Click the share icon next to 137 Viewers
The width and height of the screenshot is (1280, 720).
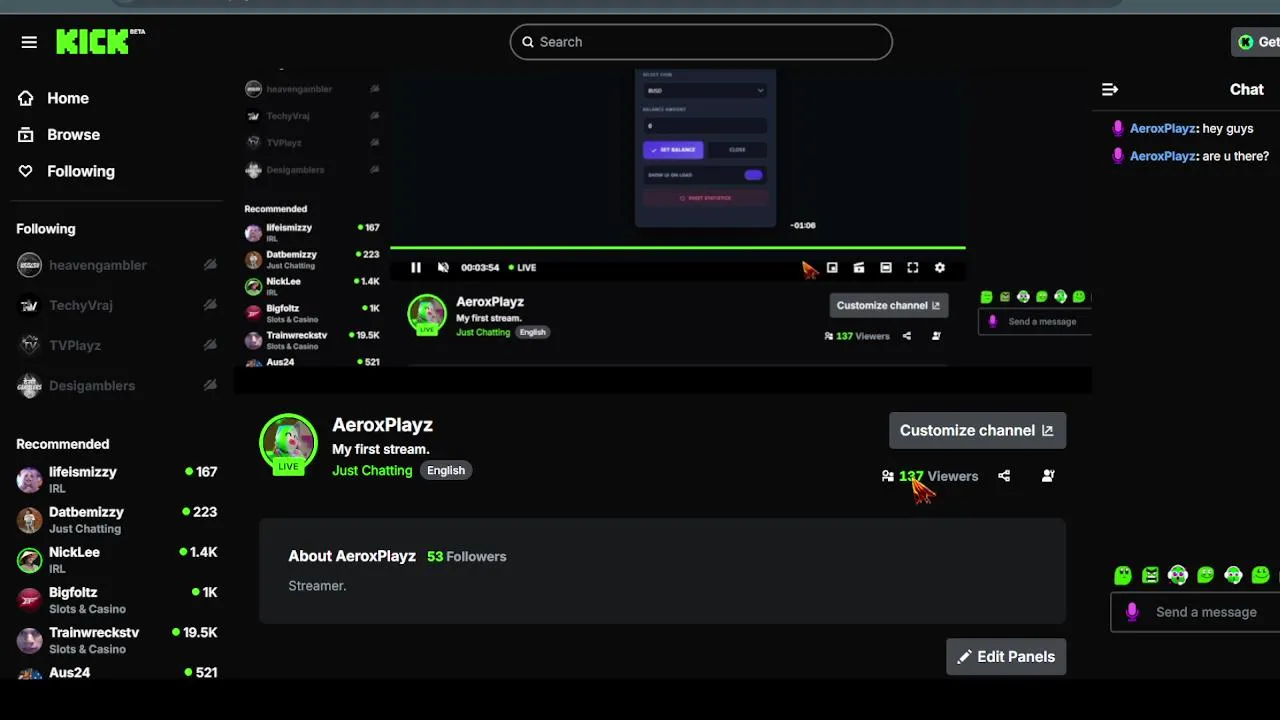tap(1004, 476)
